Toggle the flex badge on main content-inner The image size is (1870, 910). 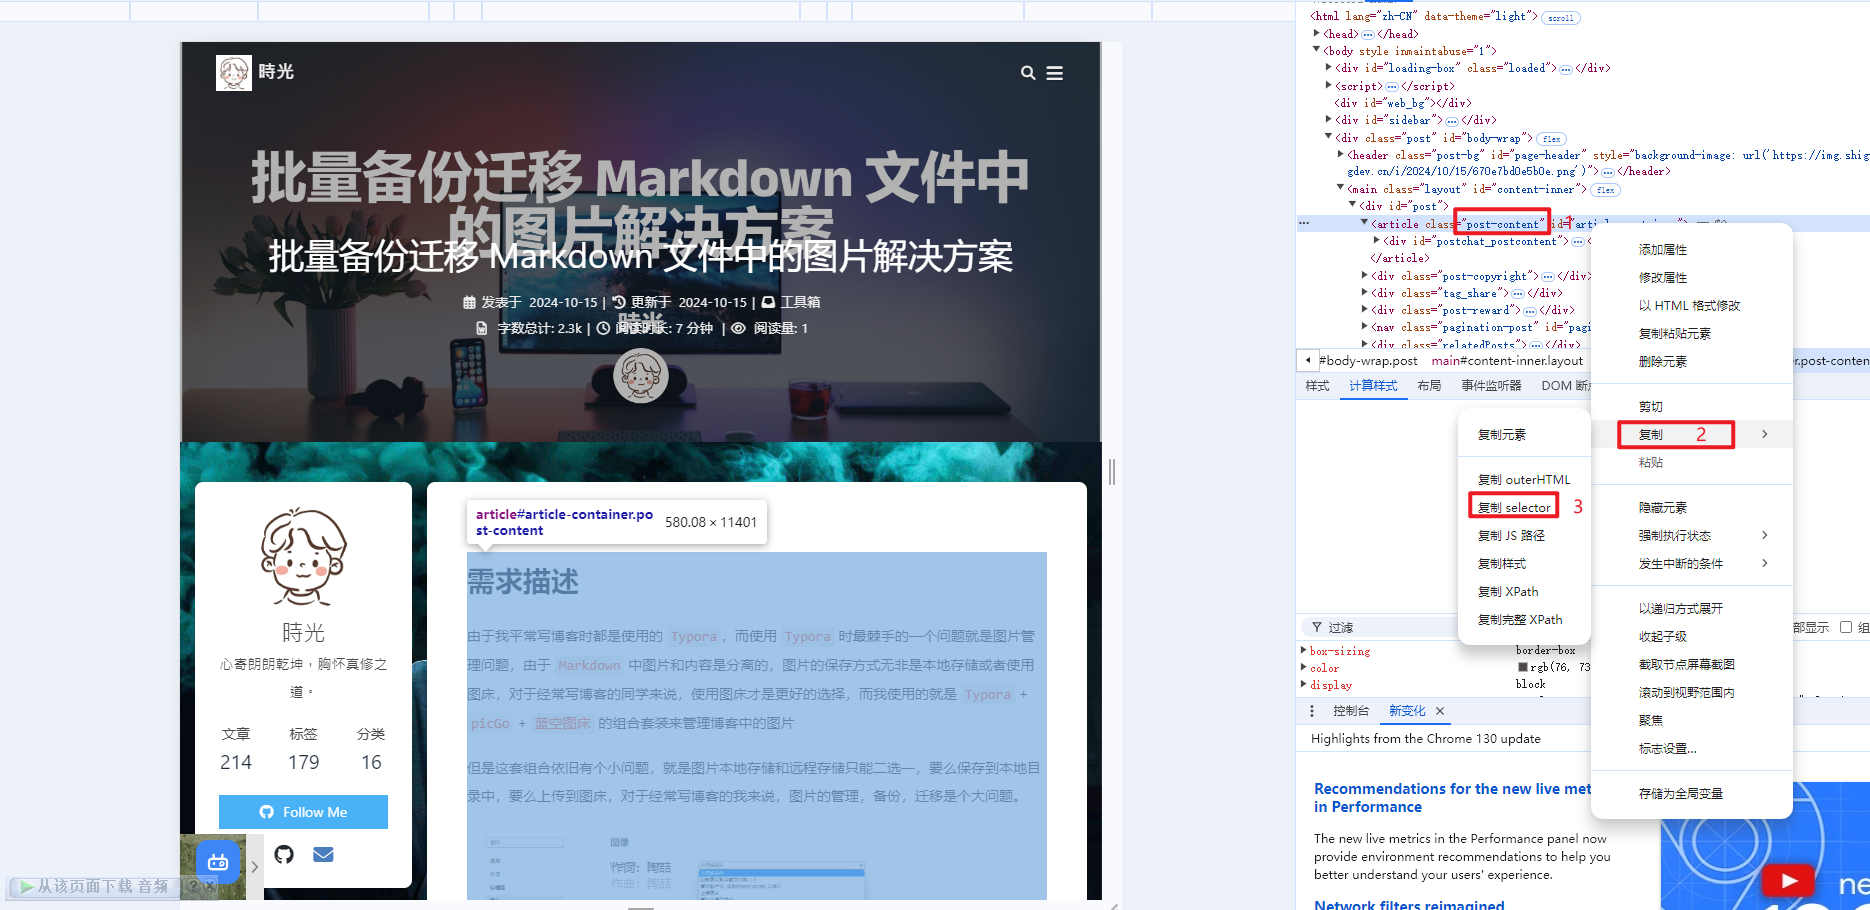point(1605,190)
